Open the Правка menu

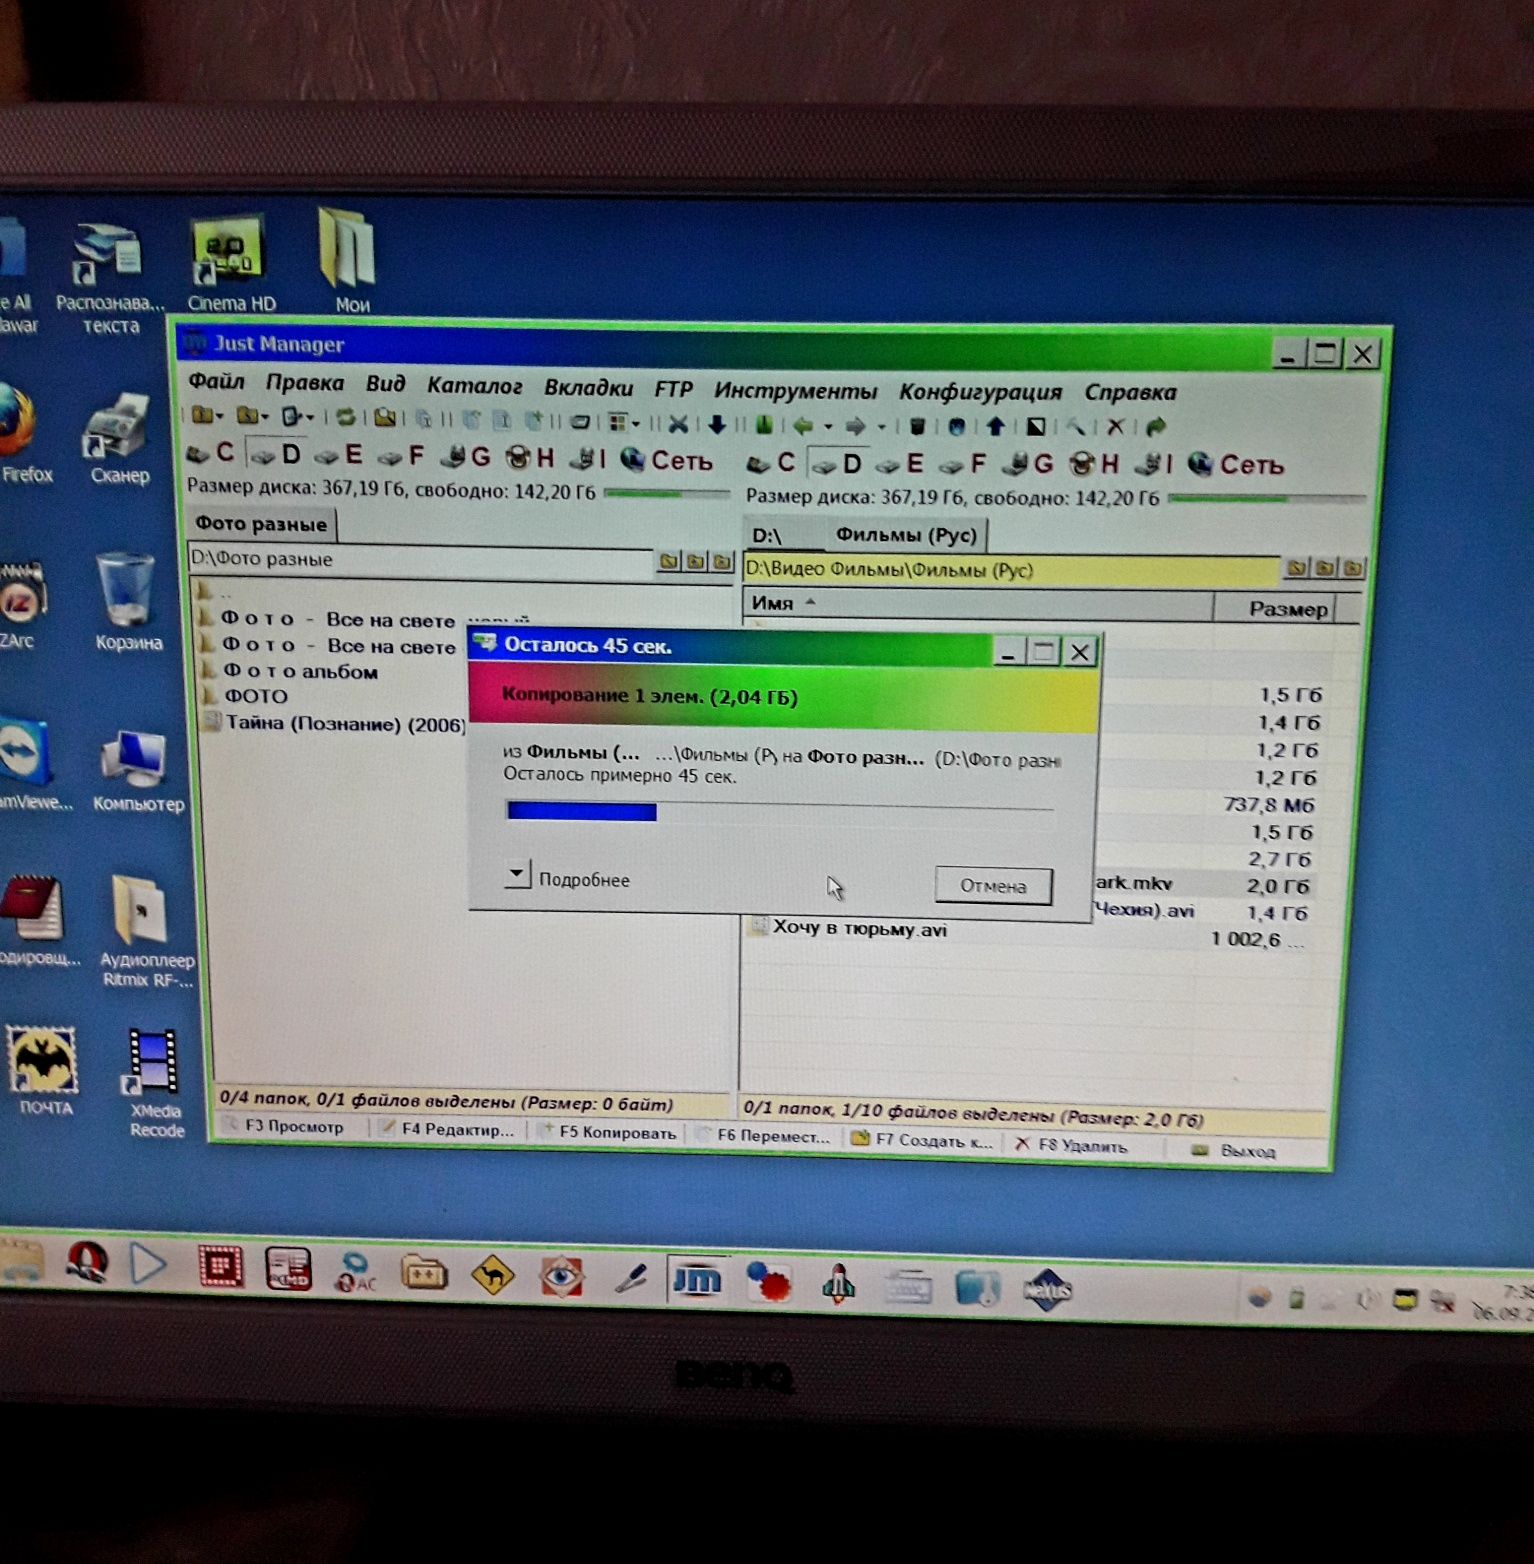[x=304, y=383]
